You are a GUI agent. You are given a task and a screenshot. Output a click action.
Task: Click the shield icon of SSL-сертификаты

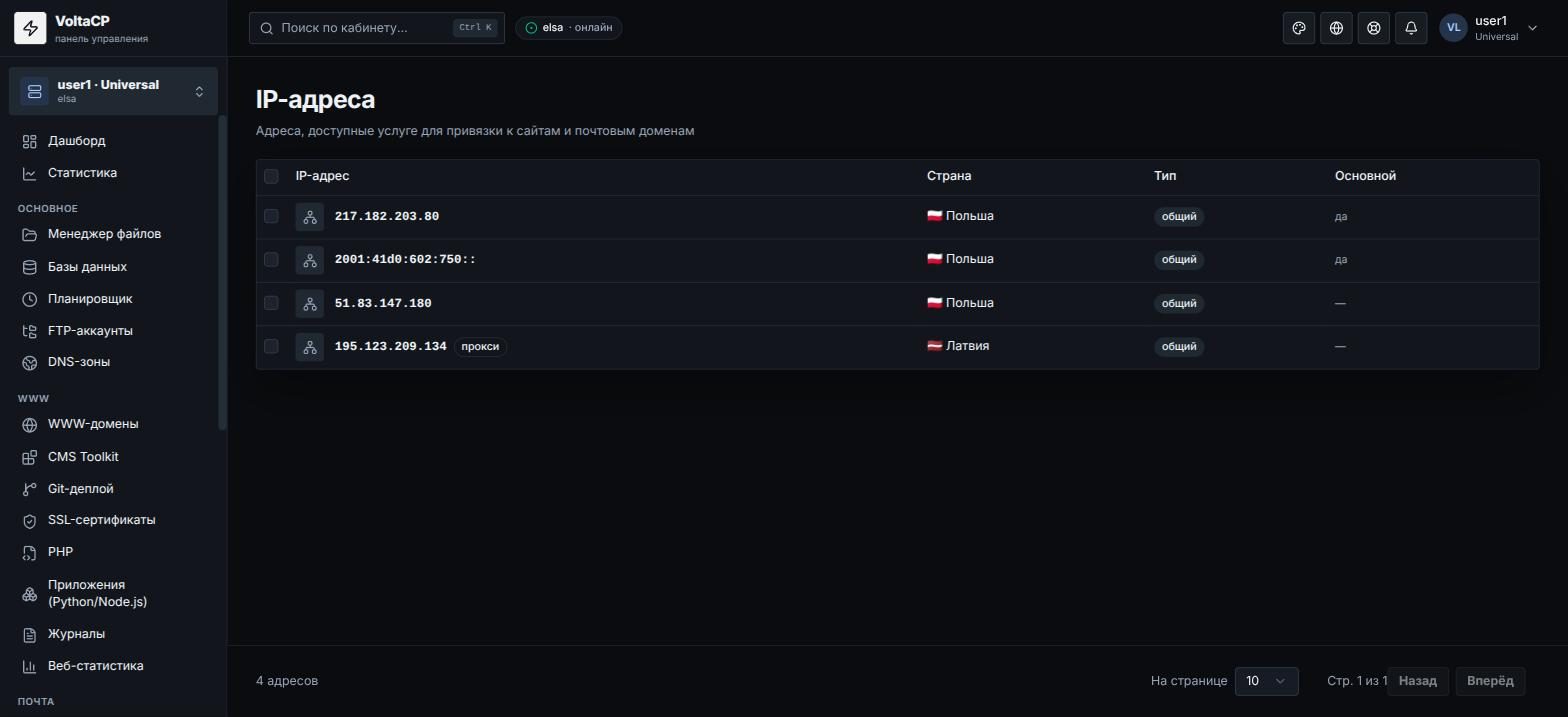(x=30, y=521)
